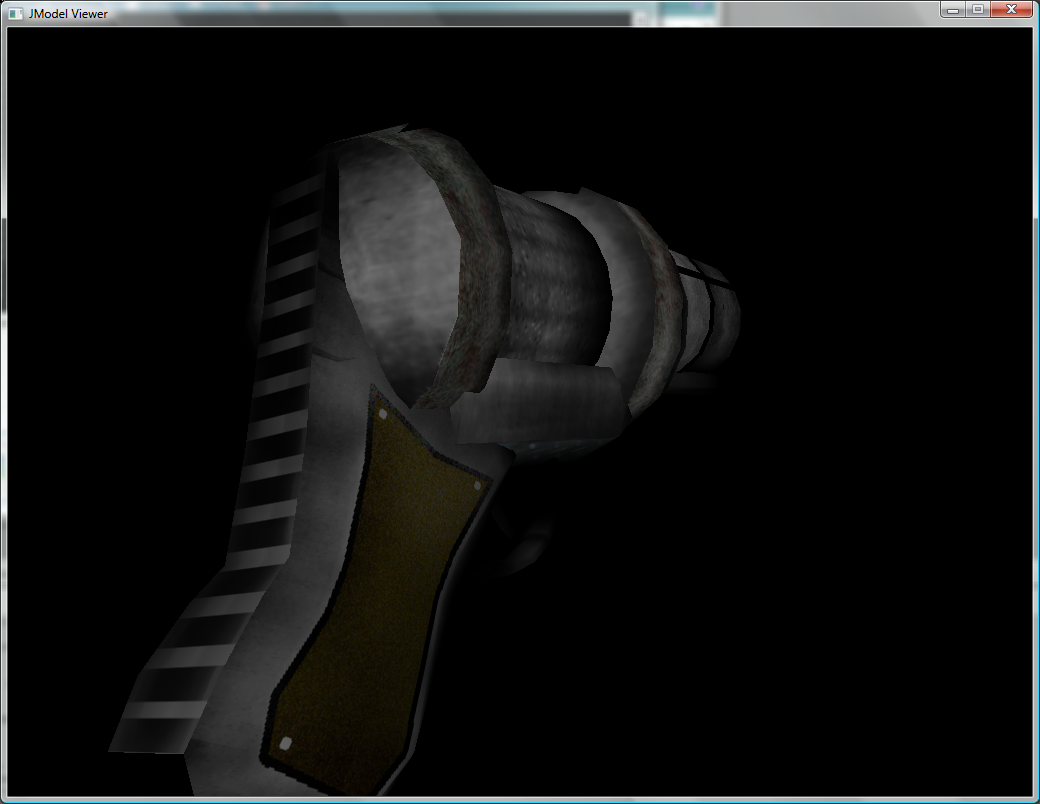Click the JModel Viewer title text
1040x804 pixels.
point(68,13)
